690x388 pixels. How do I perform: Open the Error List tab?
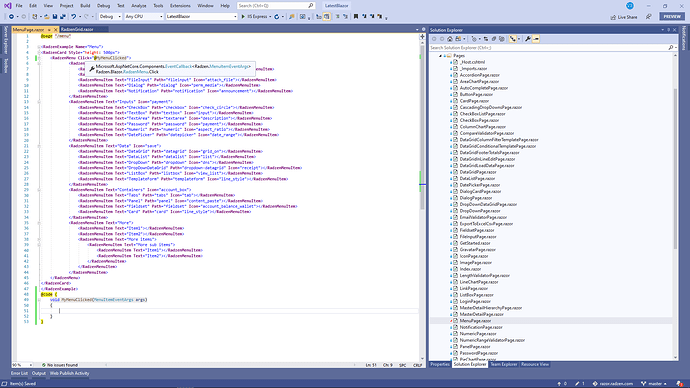[x=19, y=373]
